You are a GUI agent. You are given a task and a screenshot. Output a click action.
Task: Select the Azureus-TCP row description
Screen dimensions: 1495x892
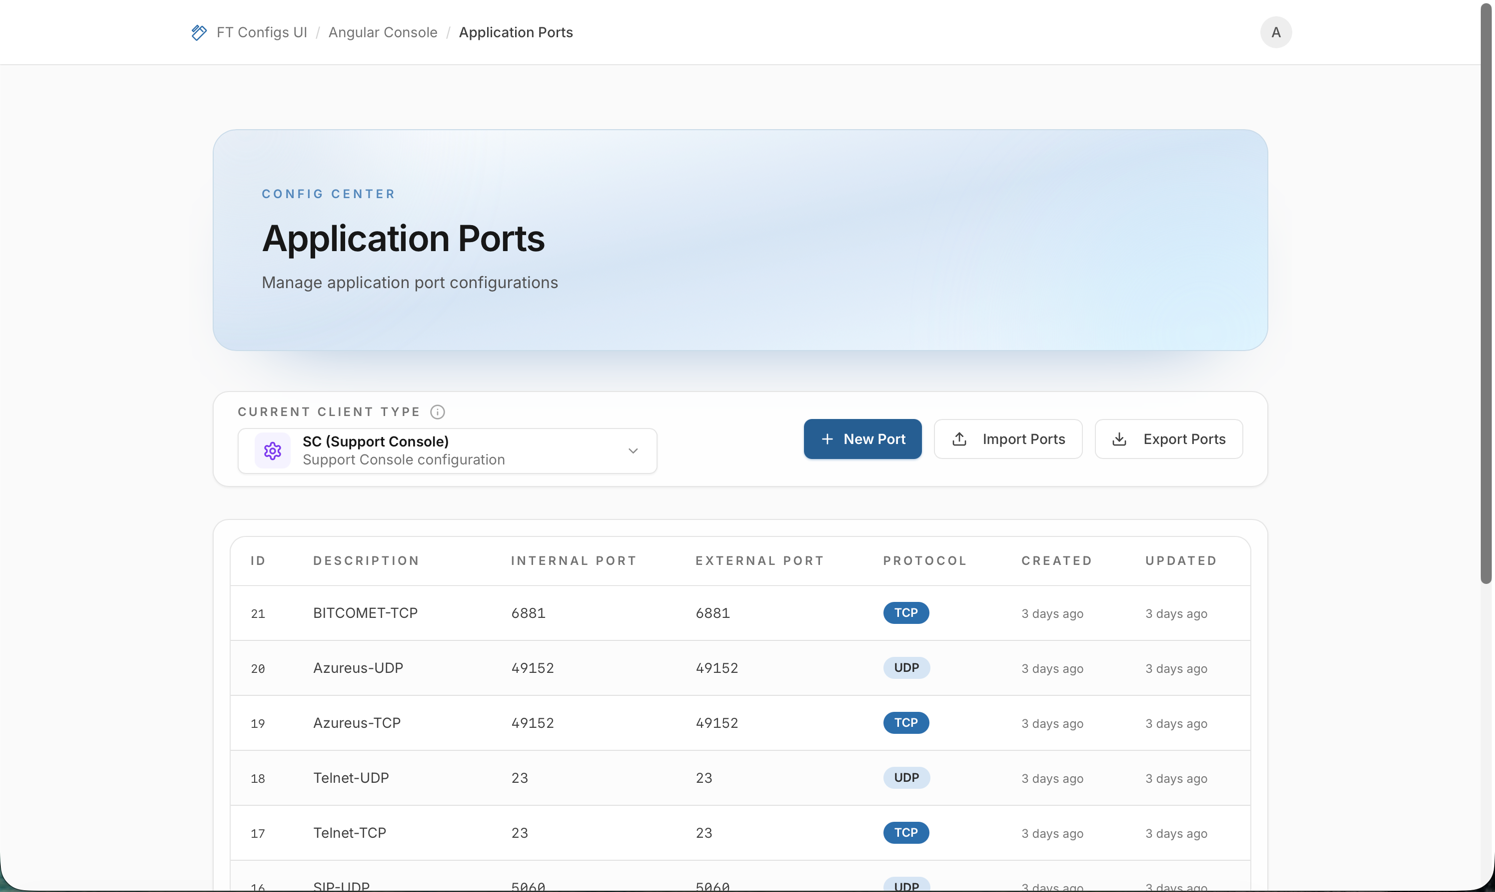tap(357, 723)
